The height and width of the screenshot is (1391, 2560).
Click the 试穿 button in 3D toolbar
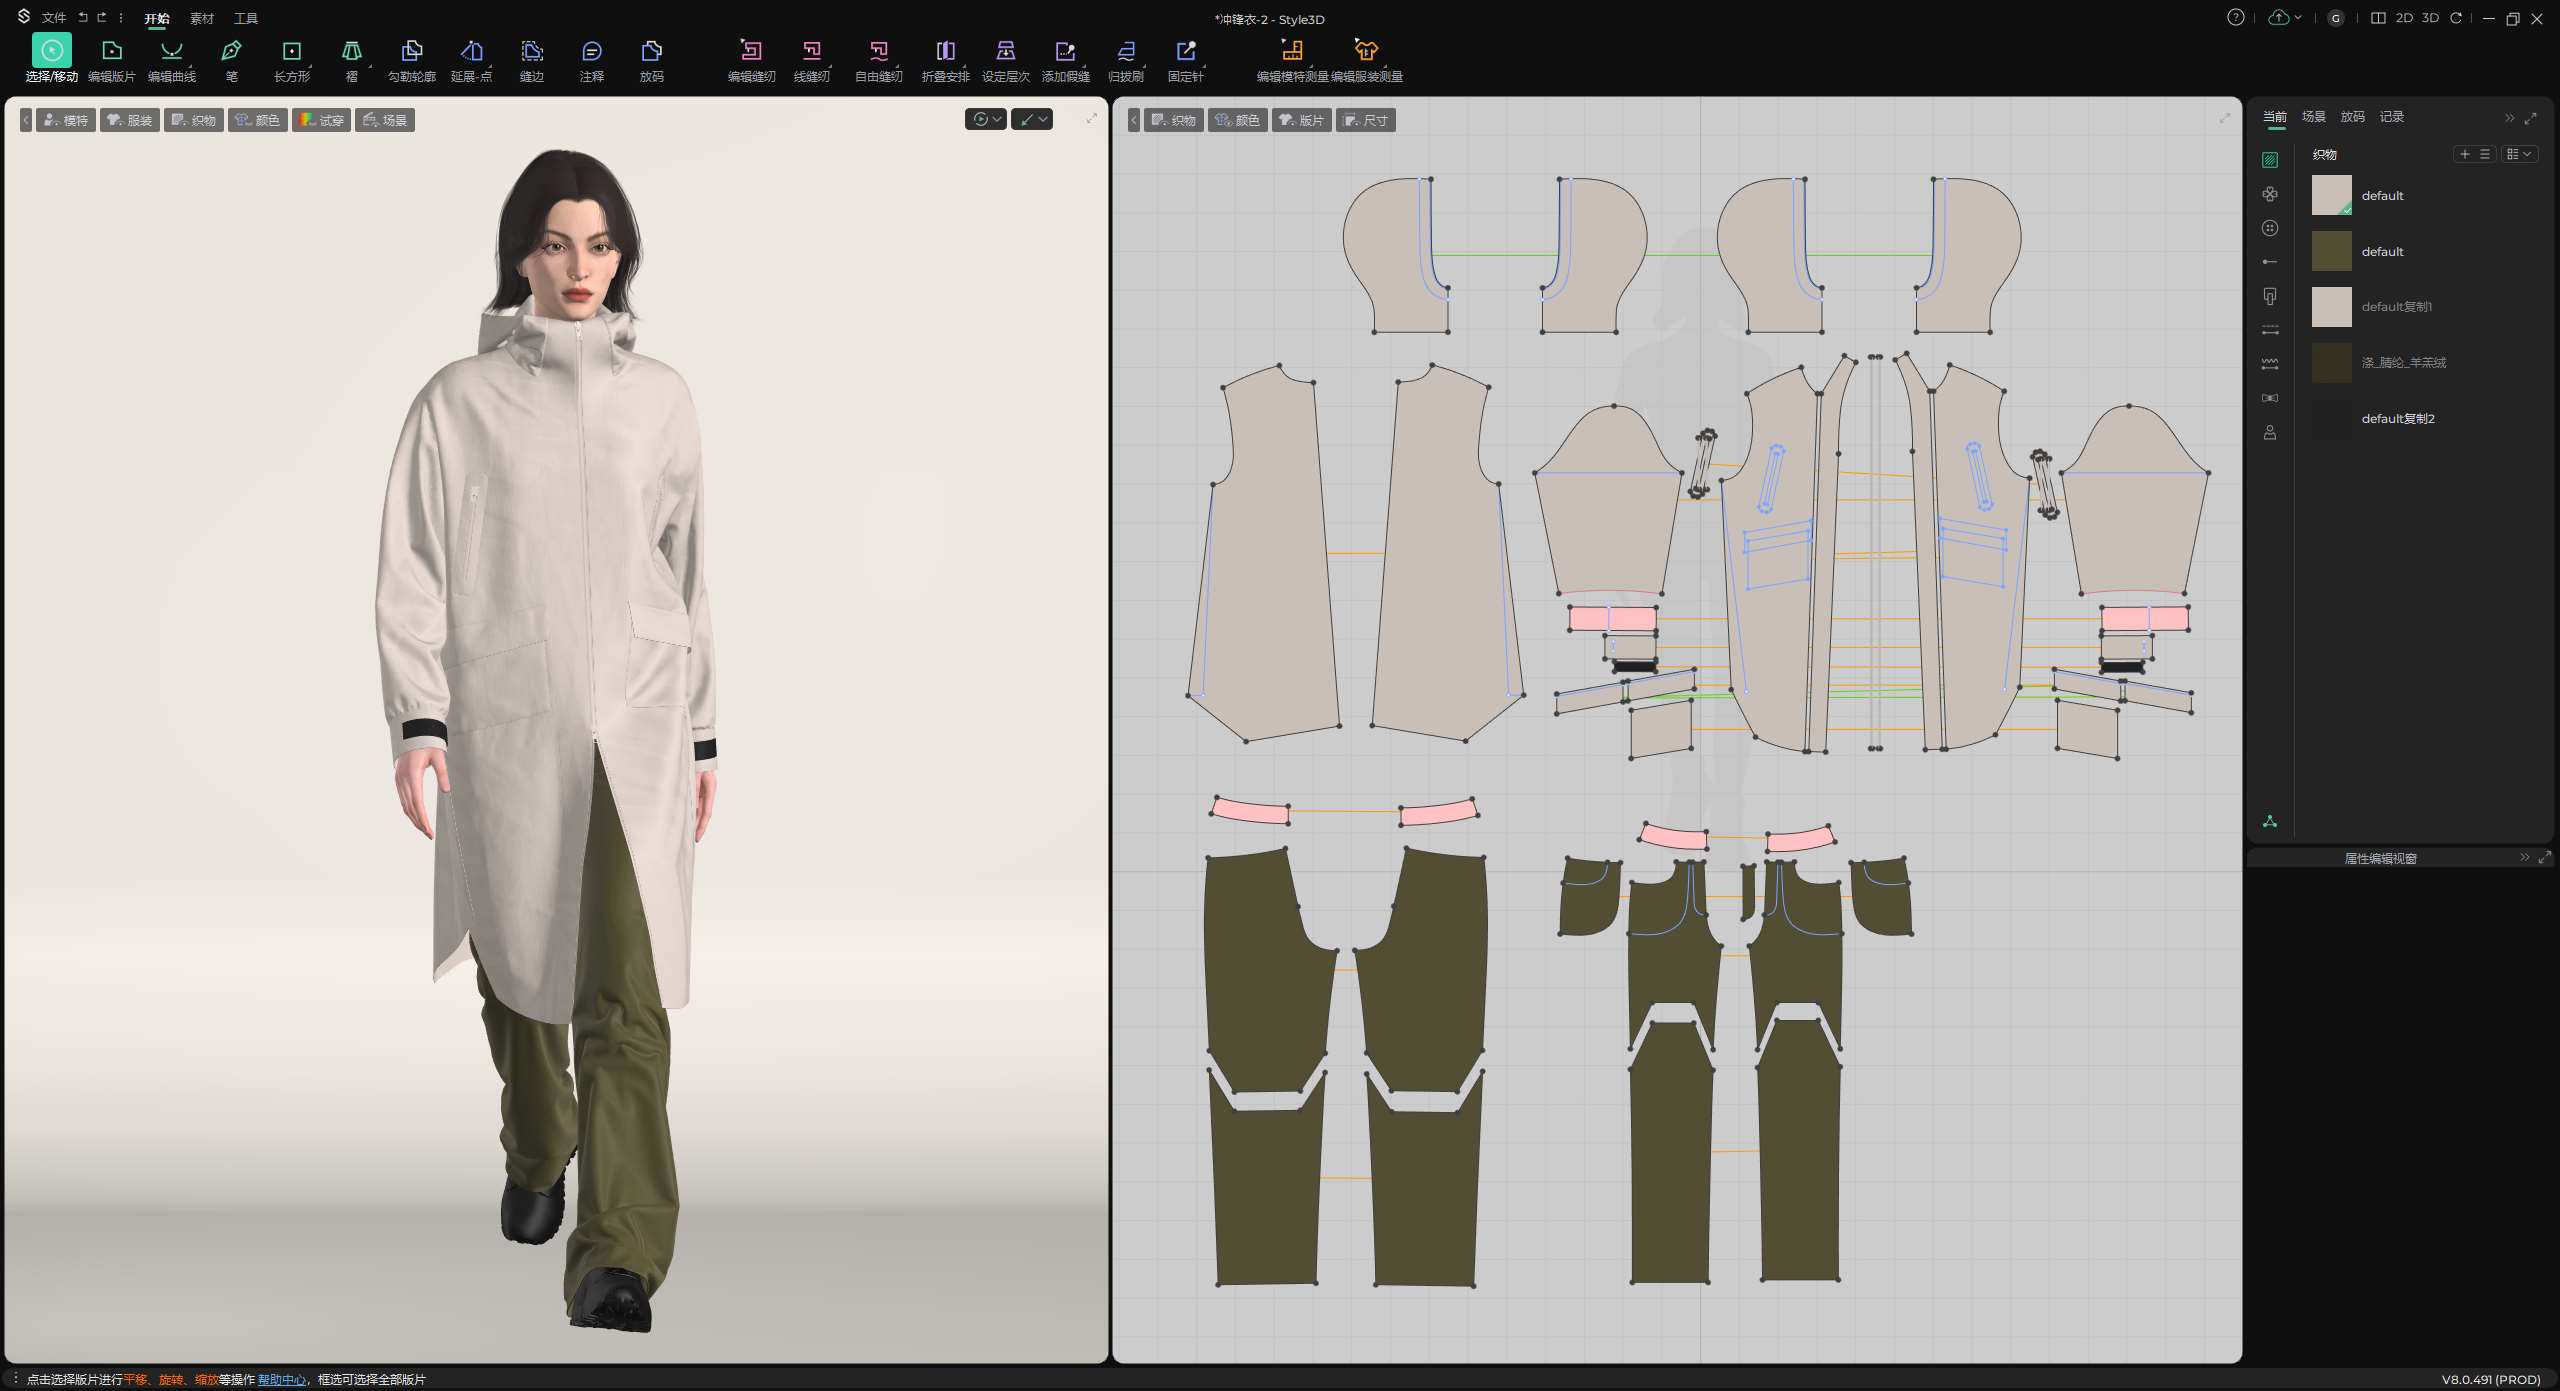[321, 120]
